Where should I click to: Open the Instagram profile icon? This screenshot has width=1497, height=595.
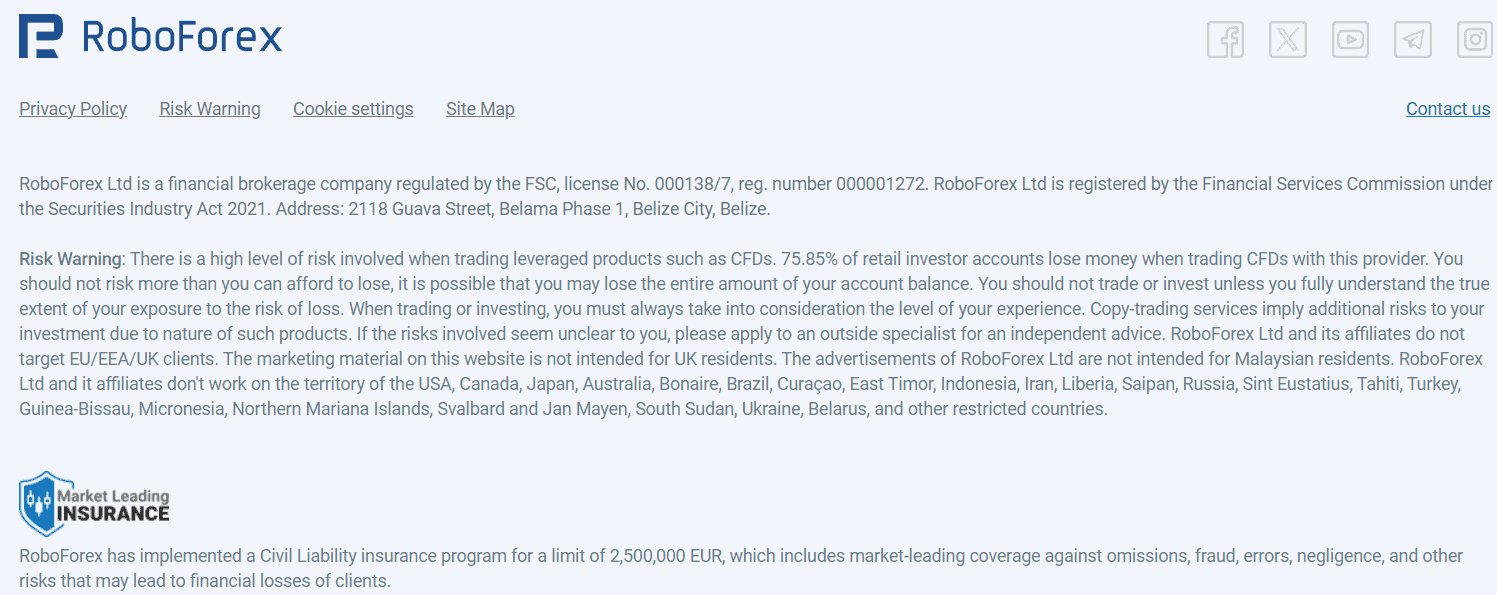click(1474, 39)
